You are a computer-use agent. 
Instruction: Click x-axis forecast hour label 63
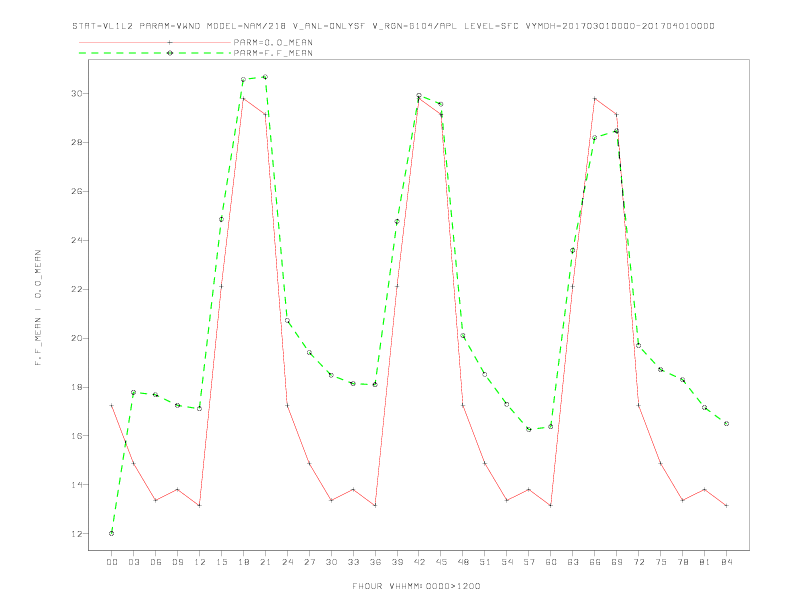[x=573, y=562]
